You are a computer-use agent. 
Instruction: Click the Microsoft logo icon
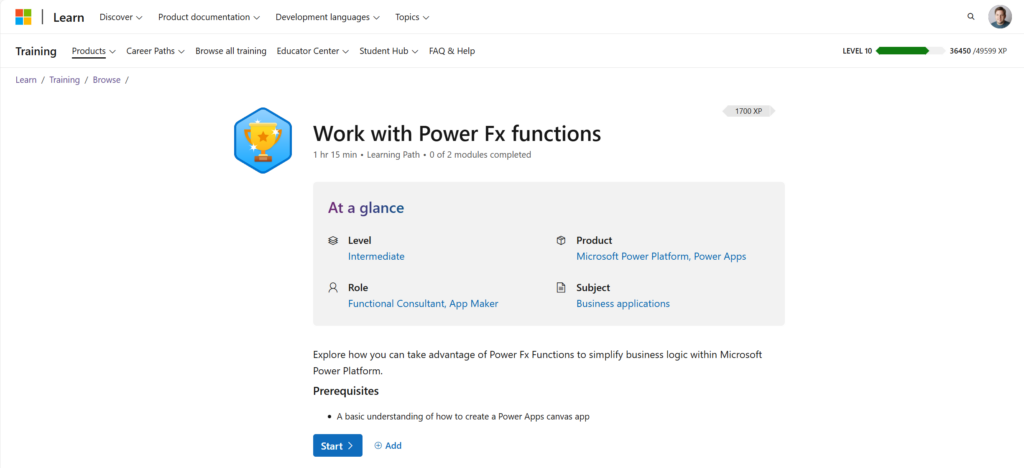(24, 17)
